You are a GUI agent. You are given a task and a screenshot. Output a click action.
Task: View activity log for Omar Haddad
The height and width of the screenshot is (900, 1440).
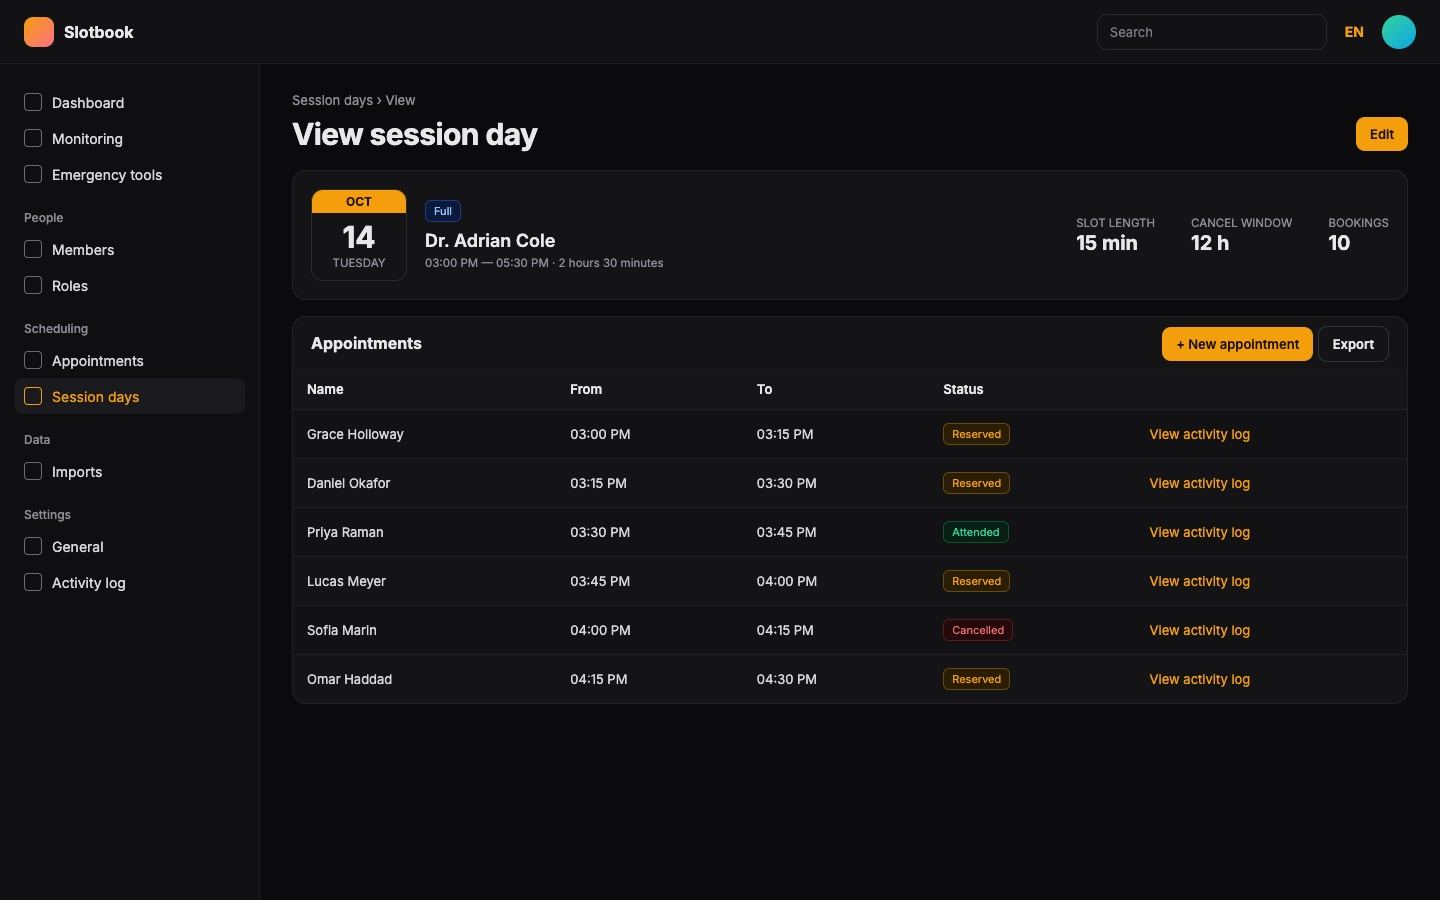pyautogui.click(x=1199, y=679)
